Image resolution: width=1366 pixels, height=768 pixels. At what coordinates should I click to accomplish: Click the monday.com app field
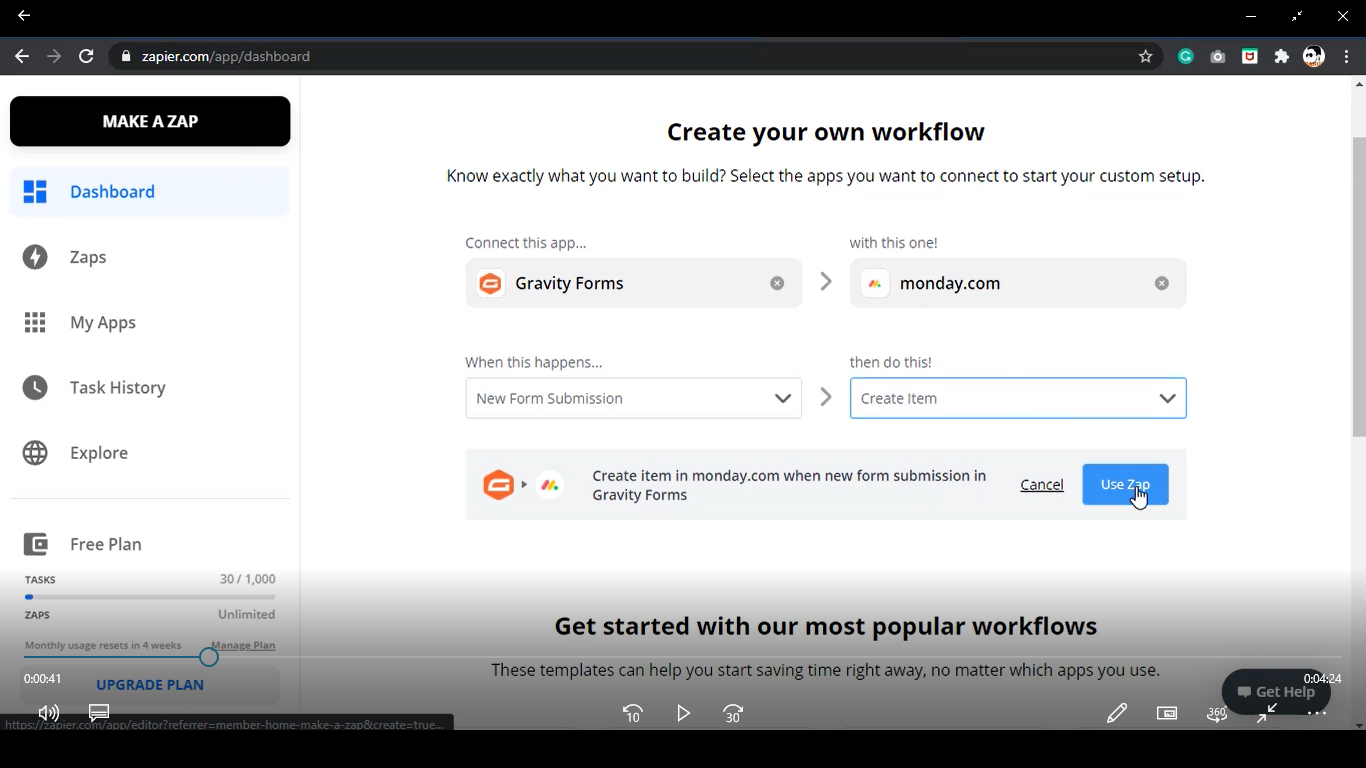pos(1018,283)
